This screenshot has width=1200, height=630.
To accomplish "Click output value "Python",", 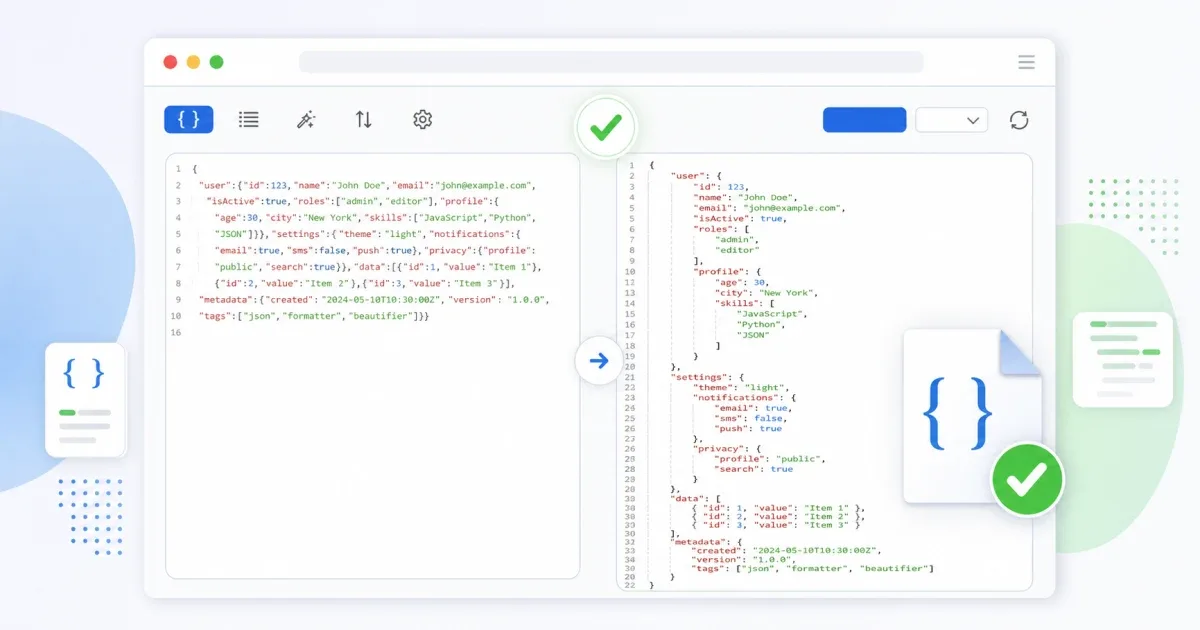I will coord(760,324).
